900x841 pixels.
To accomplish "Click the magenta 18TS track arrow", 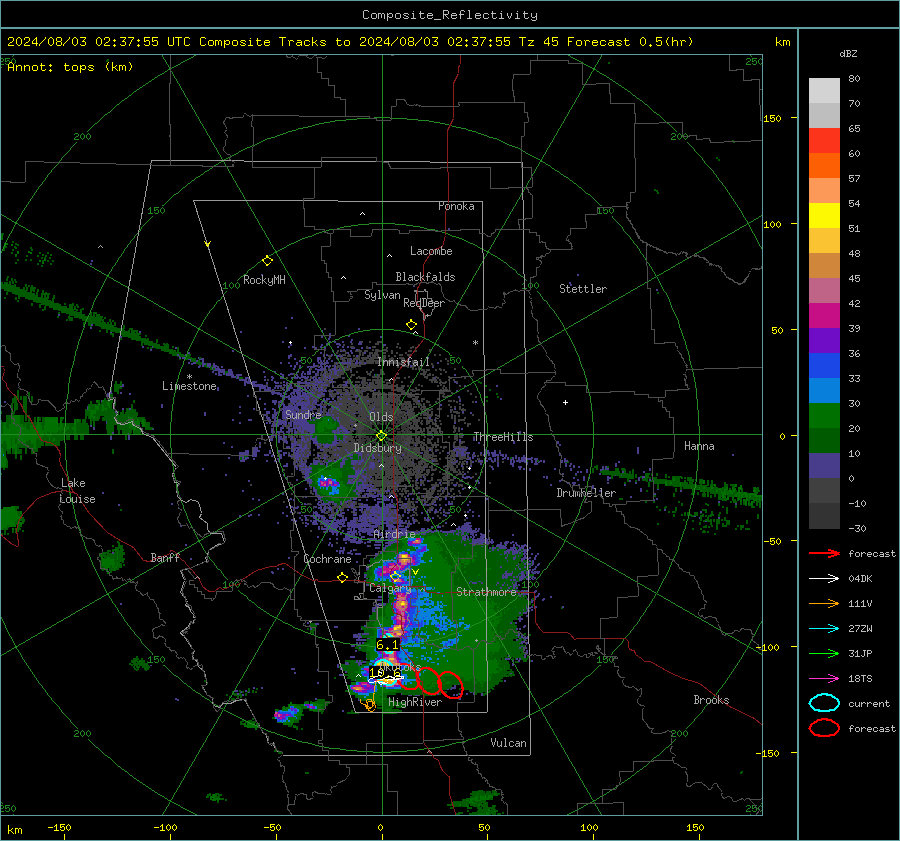I will click(x=824, y=679).
